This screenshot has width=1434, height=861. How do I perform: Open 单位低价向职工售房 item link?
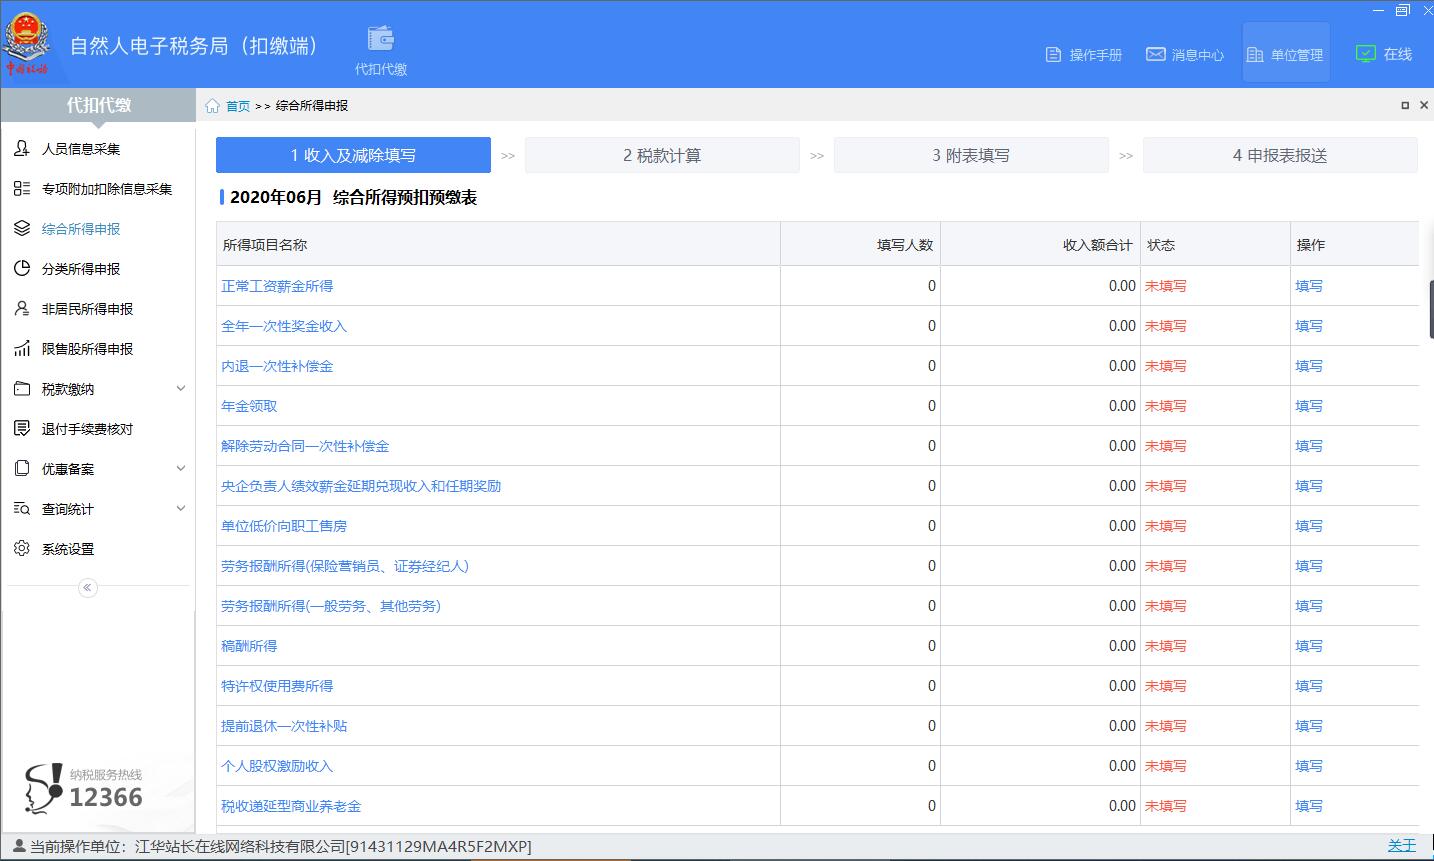(284, 526)
